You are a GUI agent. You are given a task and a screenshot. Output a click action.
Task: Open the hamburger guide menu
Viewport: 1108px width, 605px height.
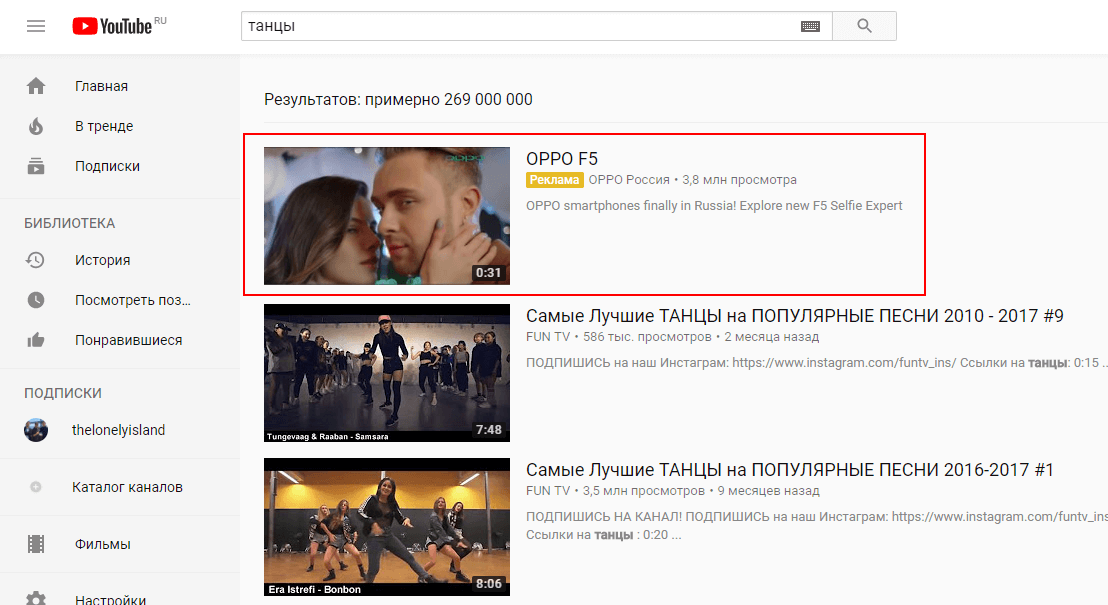pos(36,26)
